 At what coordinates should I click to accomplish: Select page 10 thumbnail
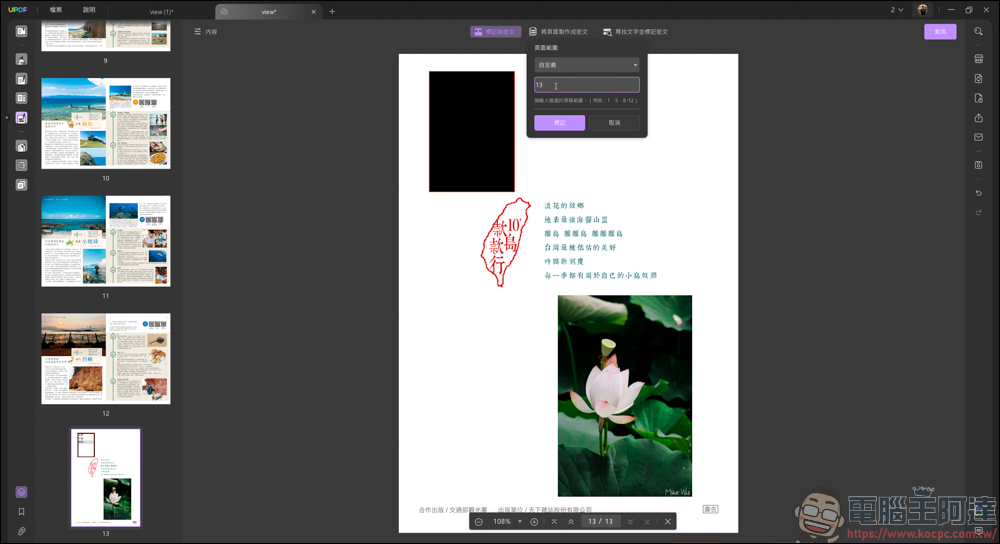[106, 124]
